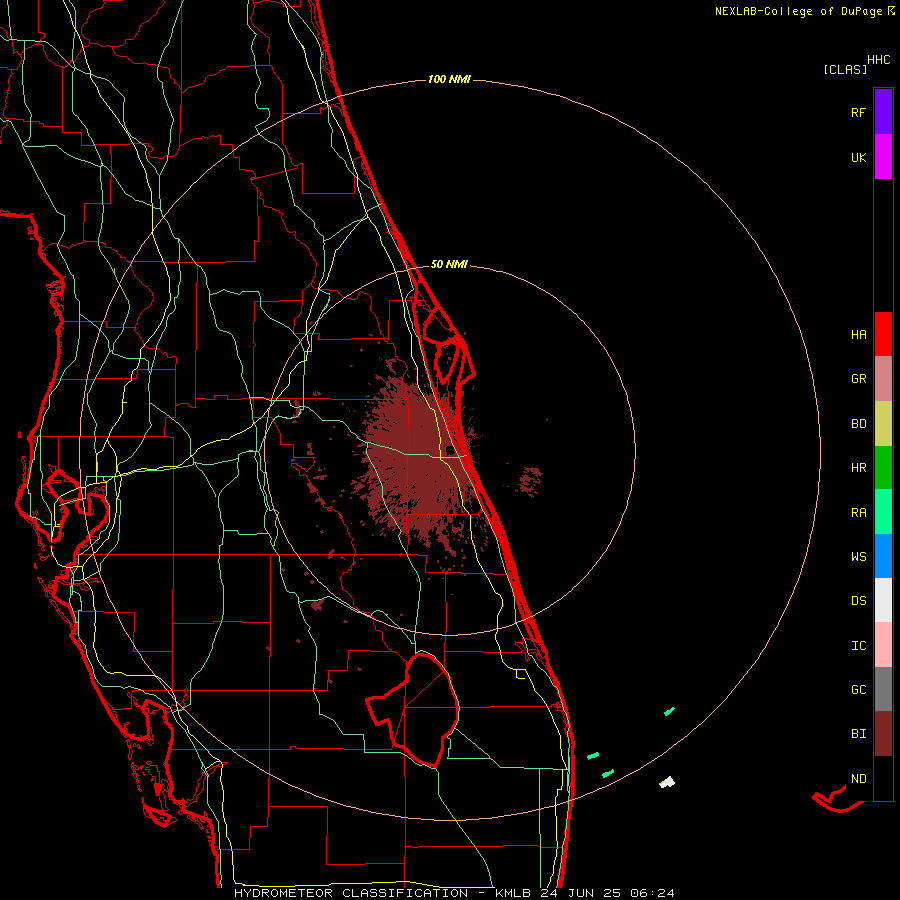Select the red HA legend swatch

(883, 334)
